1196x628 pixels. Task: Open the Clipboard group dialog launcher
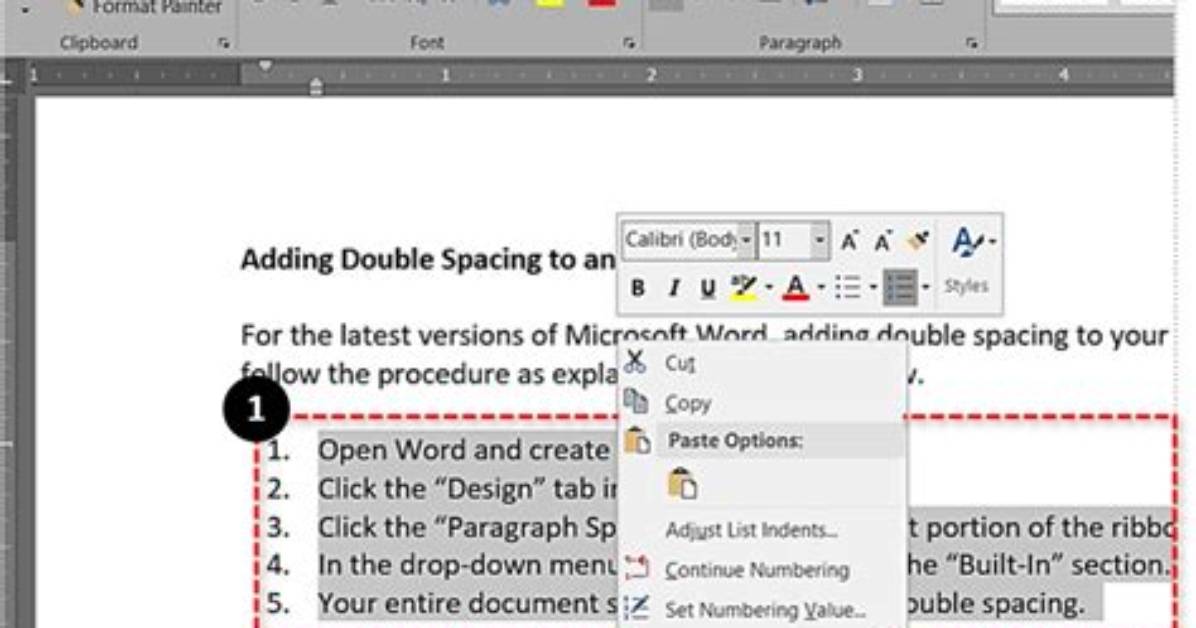(223, 43)
